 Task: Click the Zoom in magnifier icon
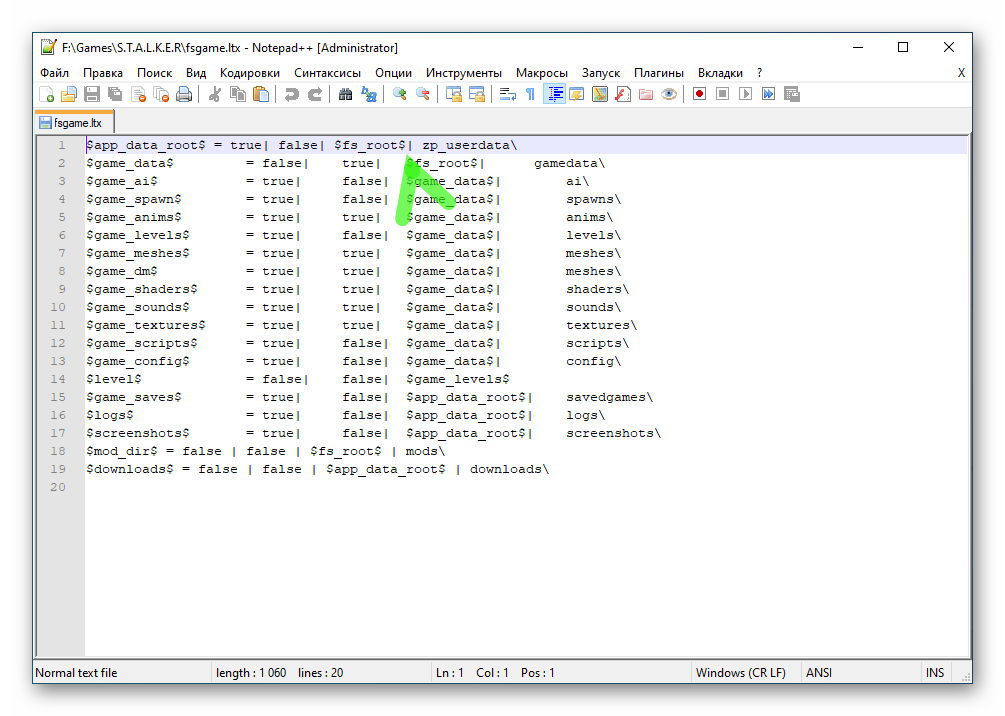(399, 94)
